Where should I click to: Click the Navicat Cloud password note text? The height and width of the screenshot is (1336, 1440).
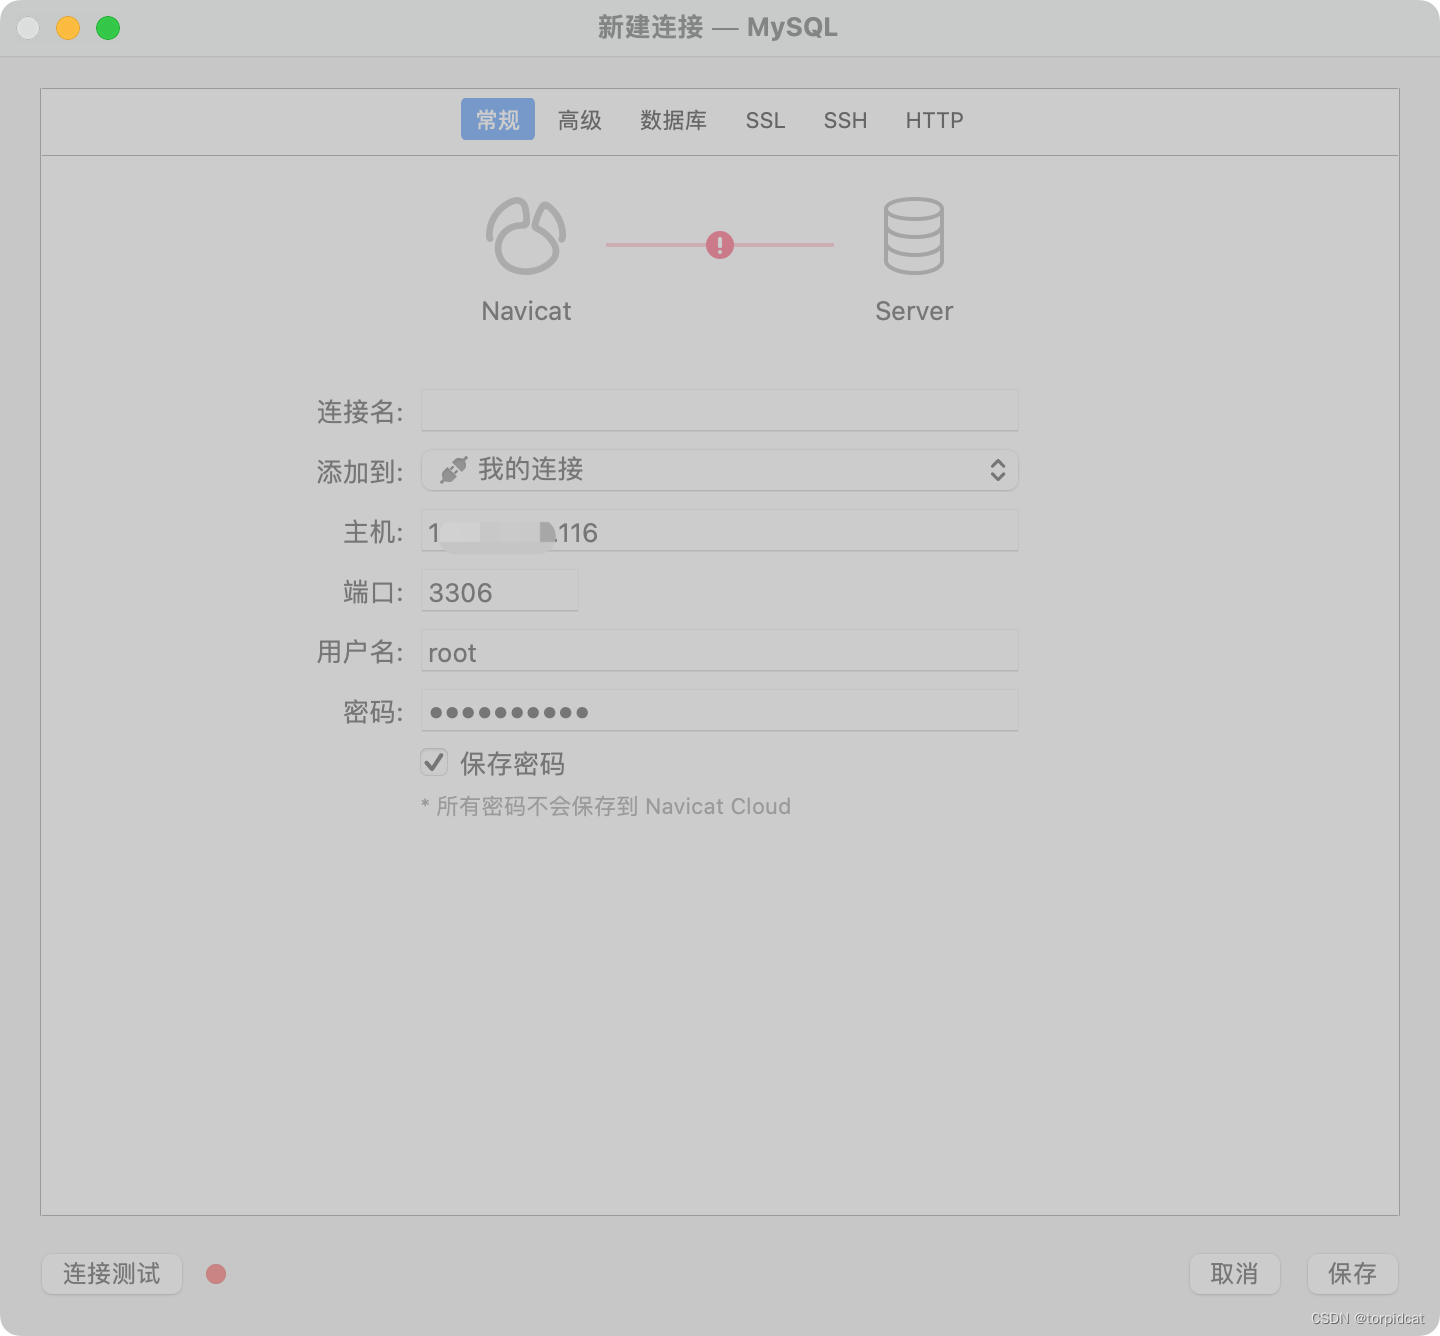point(606,806)
